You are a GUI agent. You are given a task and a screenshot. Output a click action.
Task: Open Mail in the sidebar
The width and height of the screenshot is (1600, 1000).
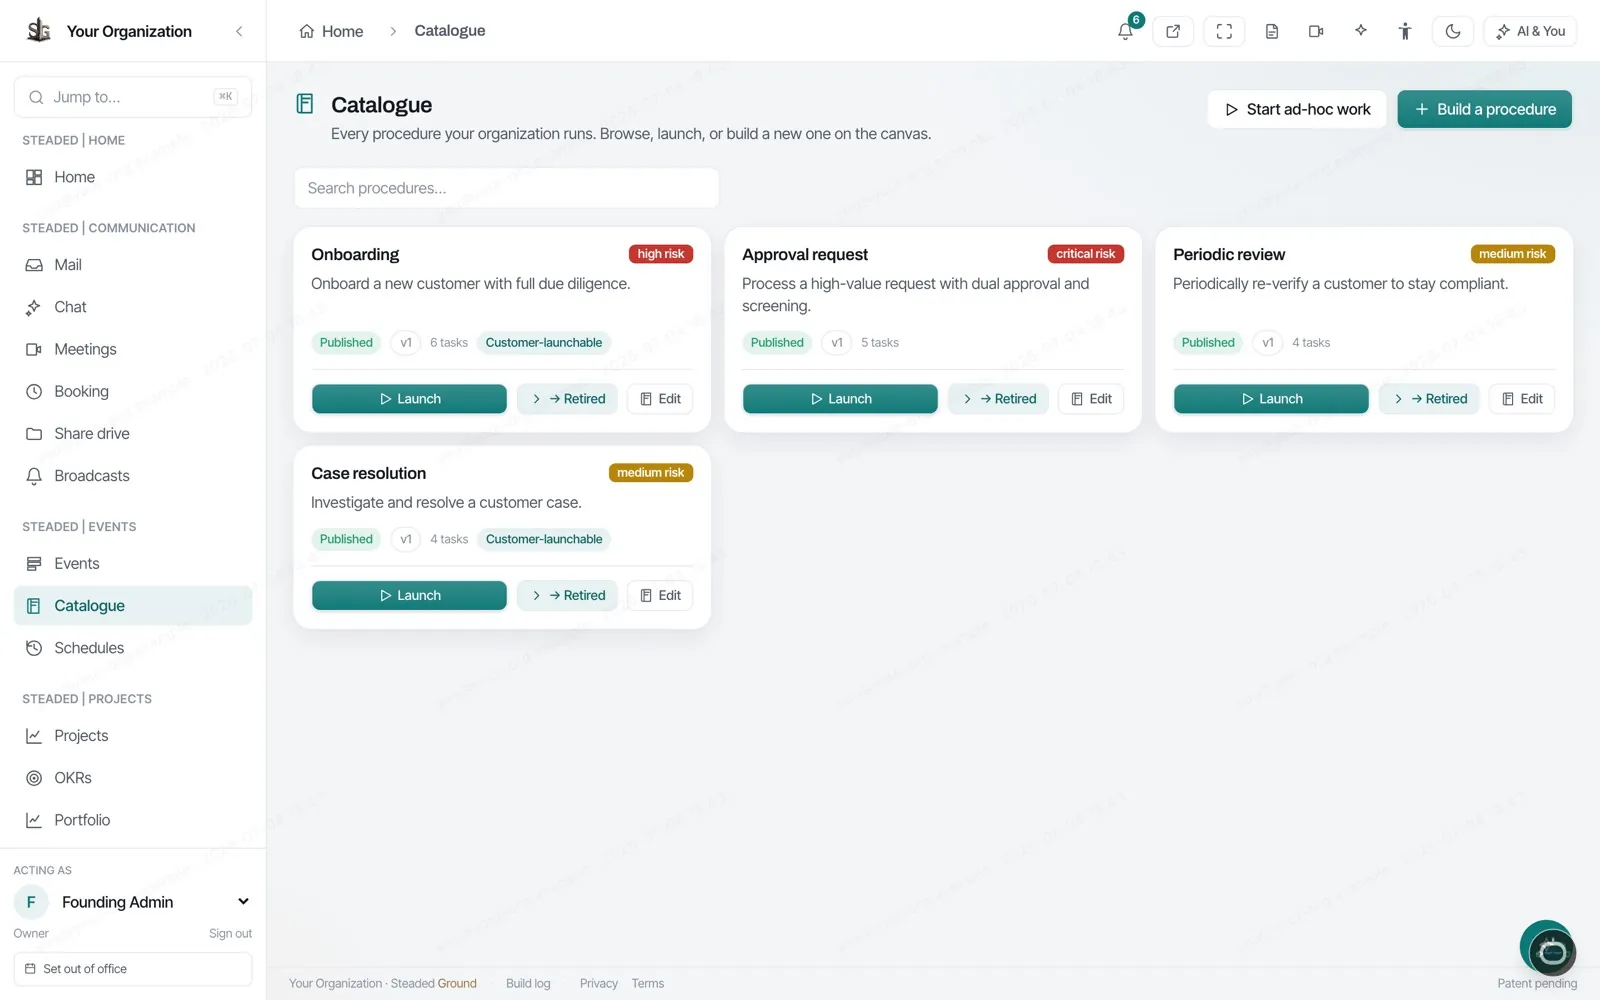click(x=133, y=265)
